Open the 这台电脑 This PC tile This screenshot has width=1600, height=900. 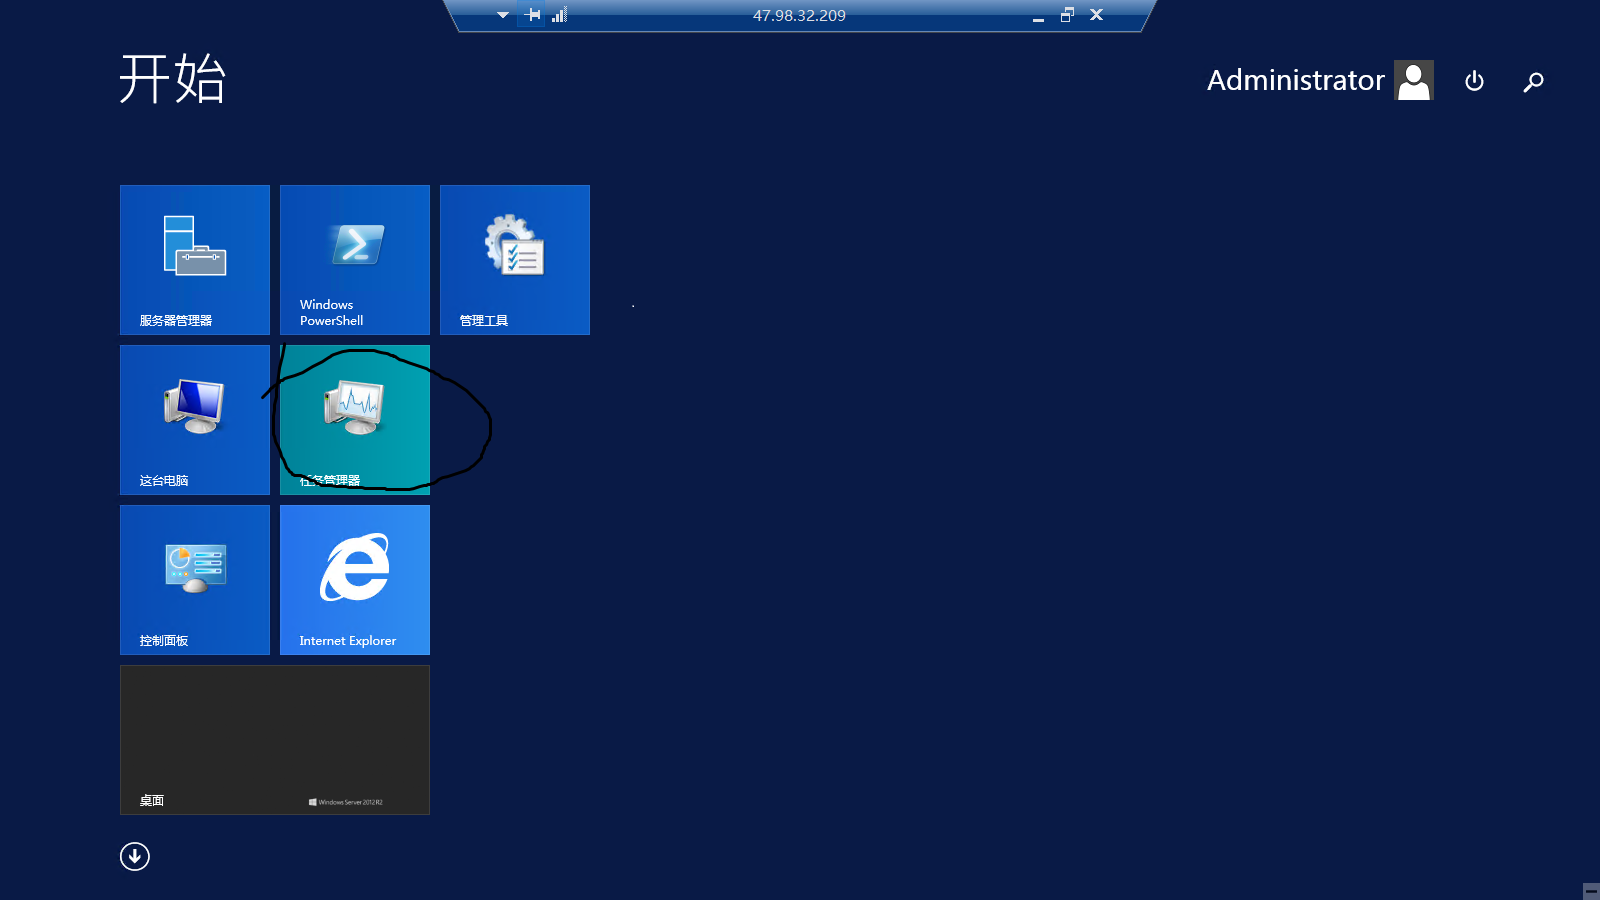coord(195,420)
